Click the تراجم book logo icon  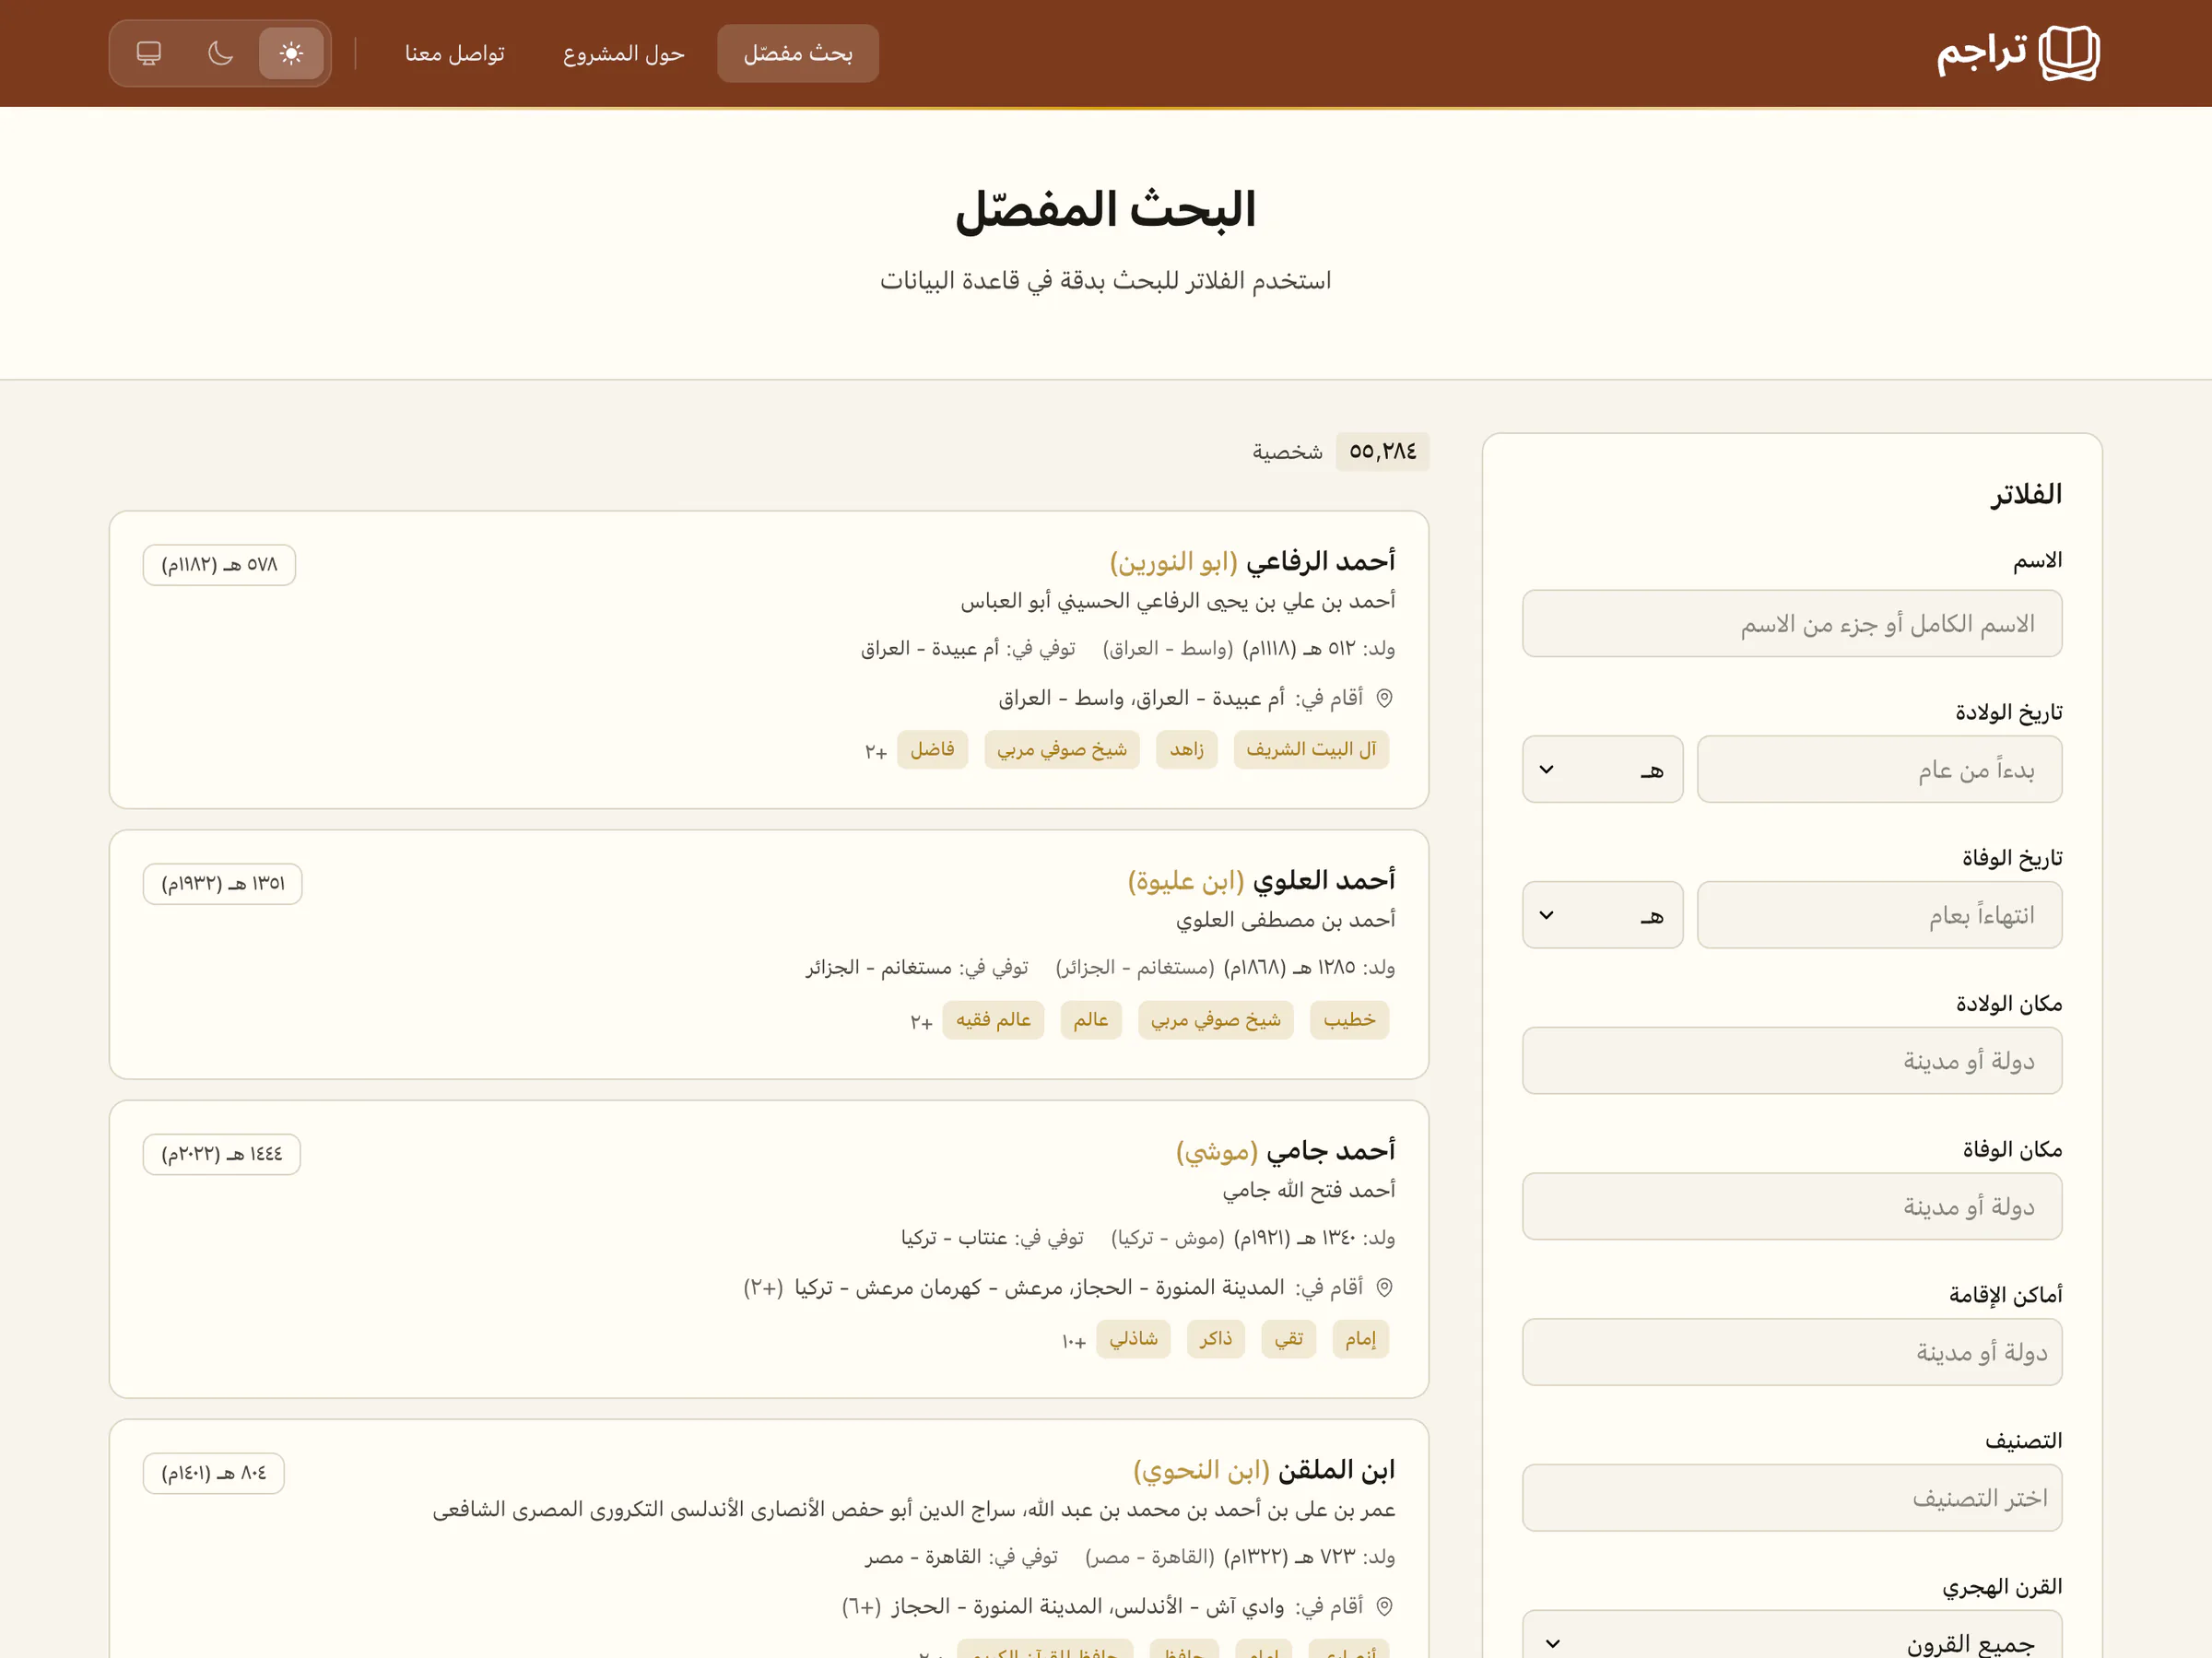[x=2070, y=53]
